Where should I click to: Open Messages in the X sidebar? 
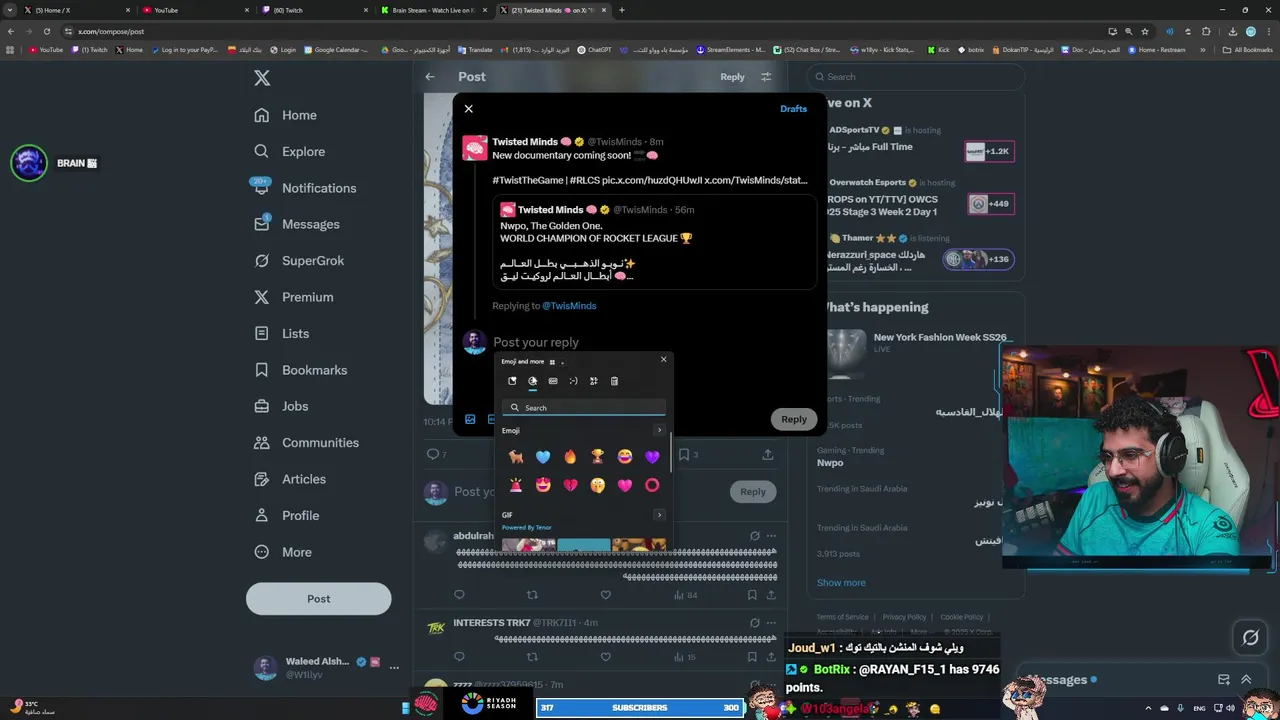(297, 224)
